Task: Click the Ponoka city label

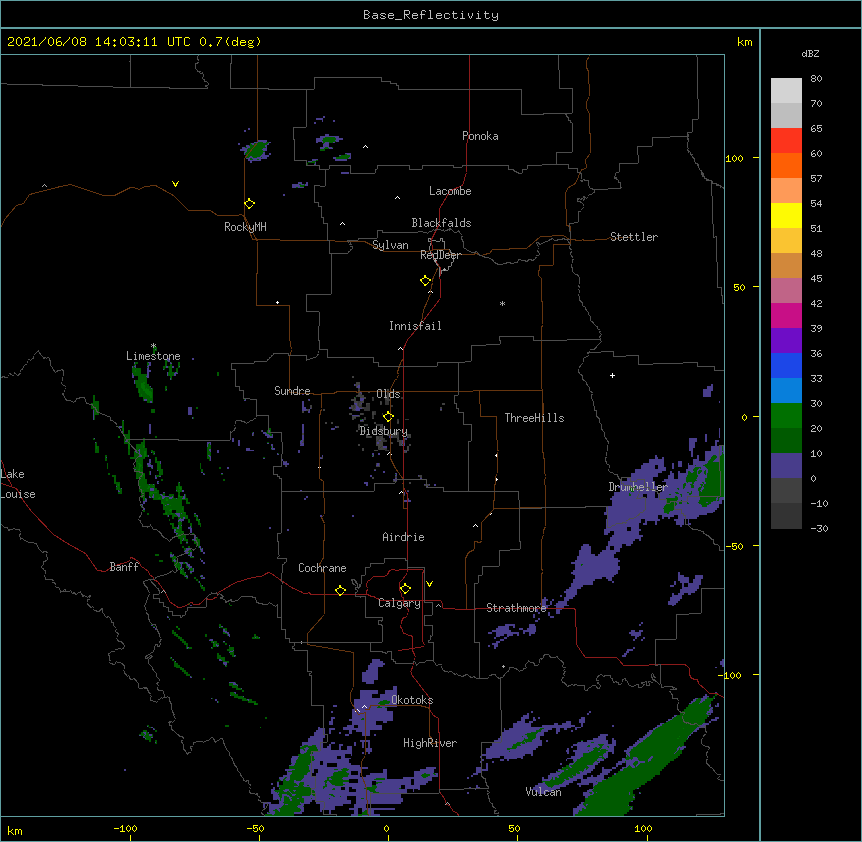Action: tap(480, 136)
